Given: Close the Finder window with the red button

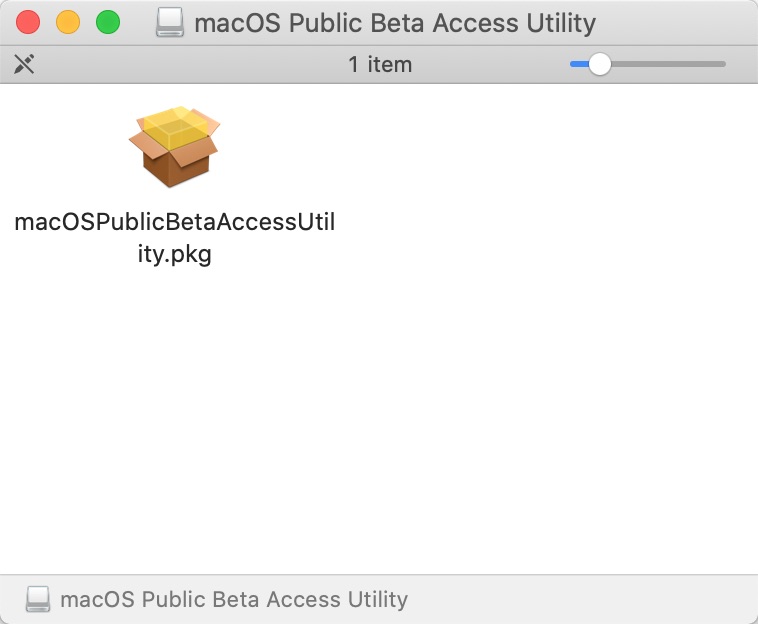Looking at the screenshot, I should (x=28, y=22).
